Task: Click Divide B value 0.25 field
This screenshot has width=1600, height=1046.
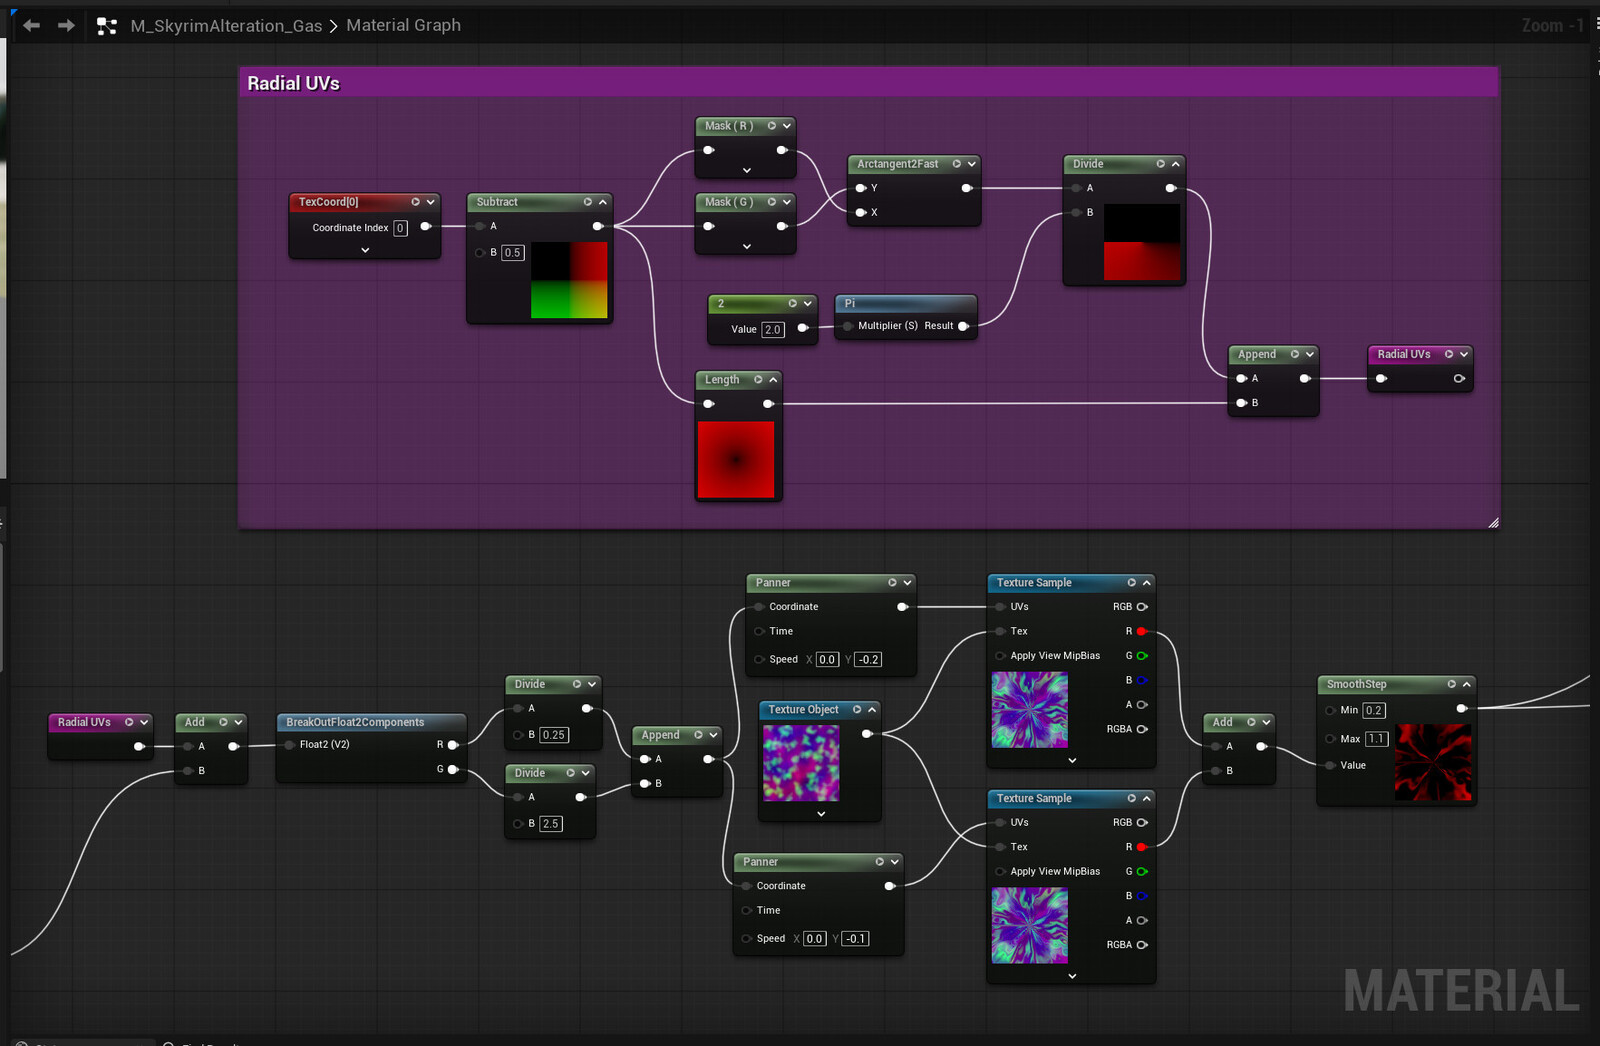Action: tap(554, 735)
